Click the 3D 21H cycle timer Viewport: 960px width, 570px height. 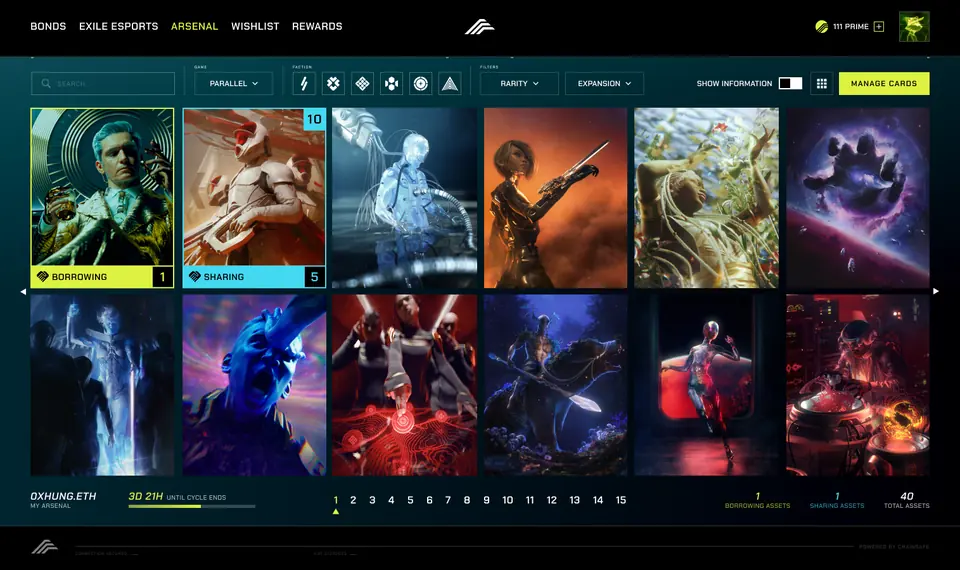pyautogui.click(x=146, y=496)
